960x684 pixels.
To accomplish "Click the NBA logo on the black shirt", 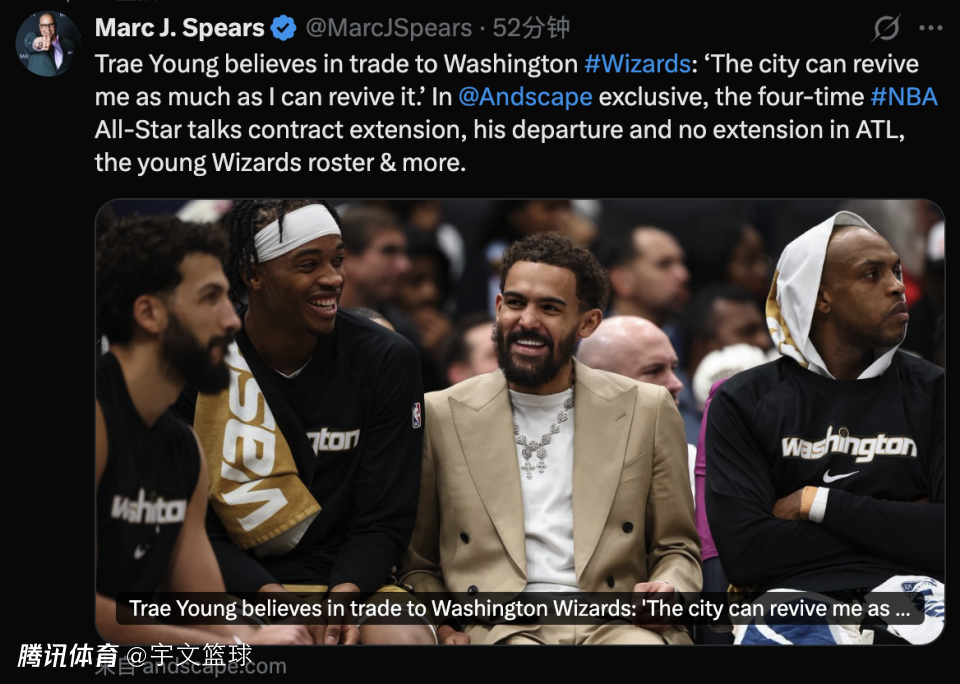I will (x=416, y=415).
